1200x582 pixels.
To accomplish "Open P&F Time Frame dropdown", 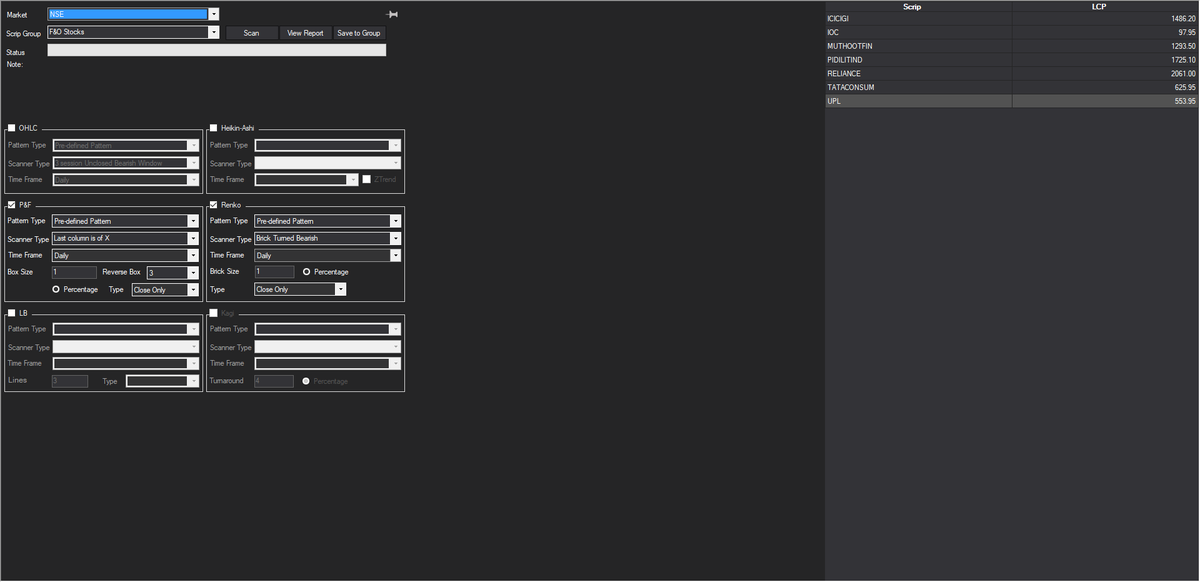I will (126, 256).
